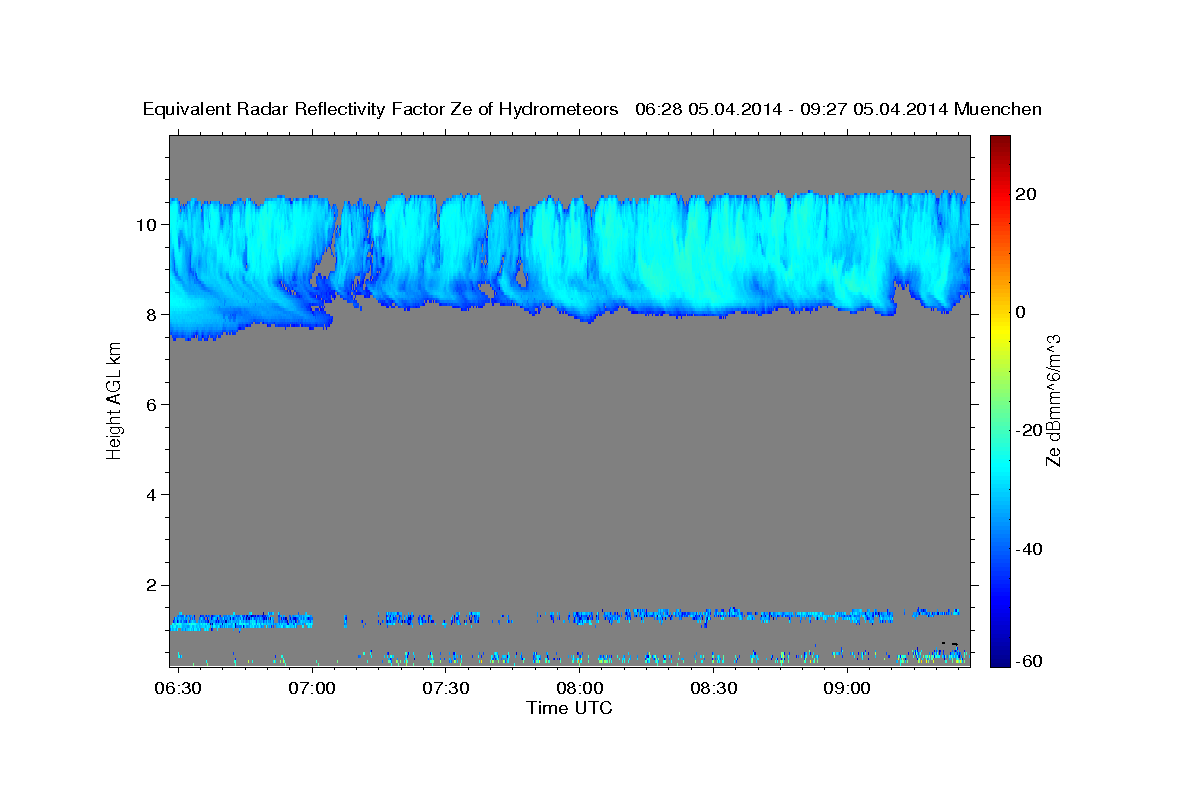
Task: Click the 'Time UTC' axis label
Action: (569, 708)
